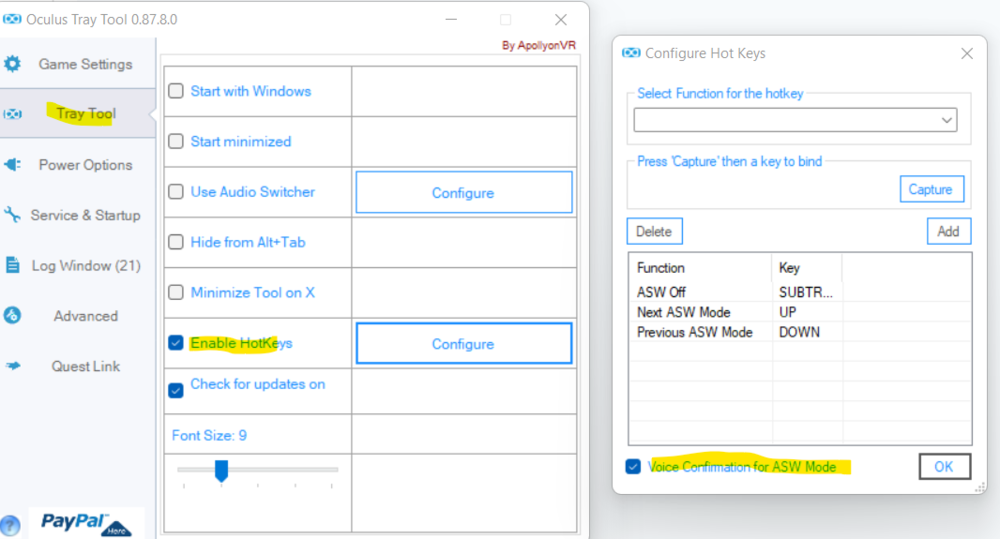Viewport: 1000px width, 539px height.
Task: Click the Add hotkey button
Action: coord(948,232)
